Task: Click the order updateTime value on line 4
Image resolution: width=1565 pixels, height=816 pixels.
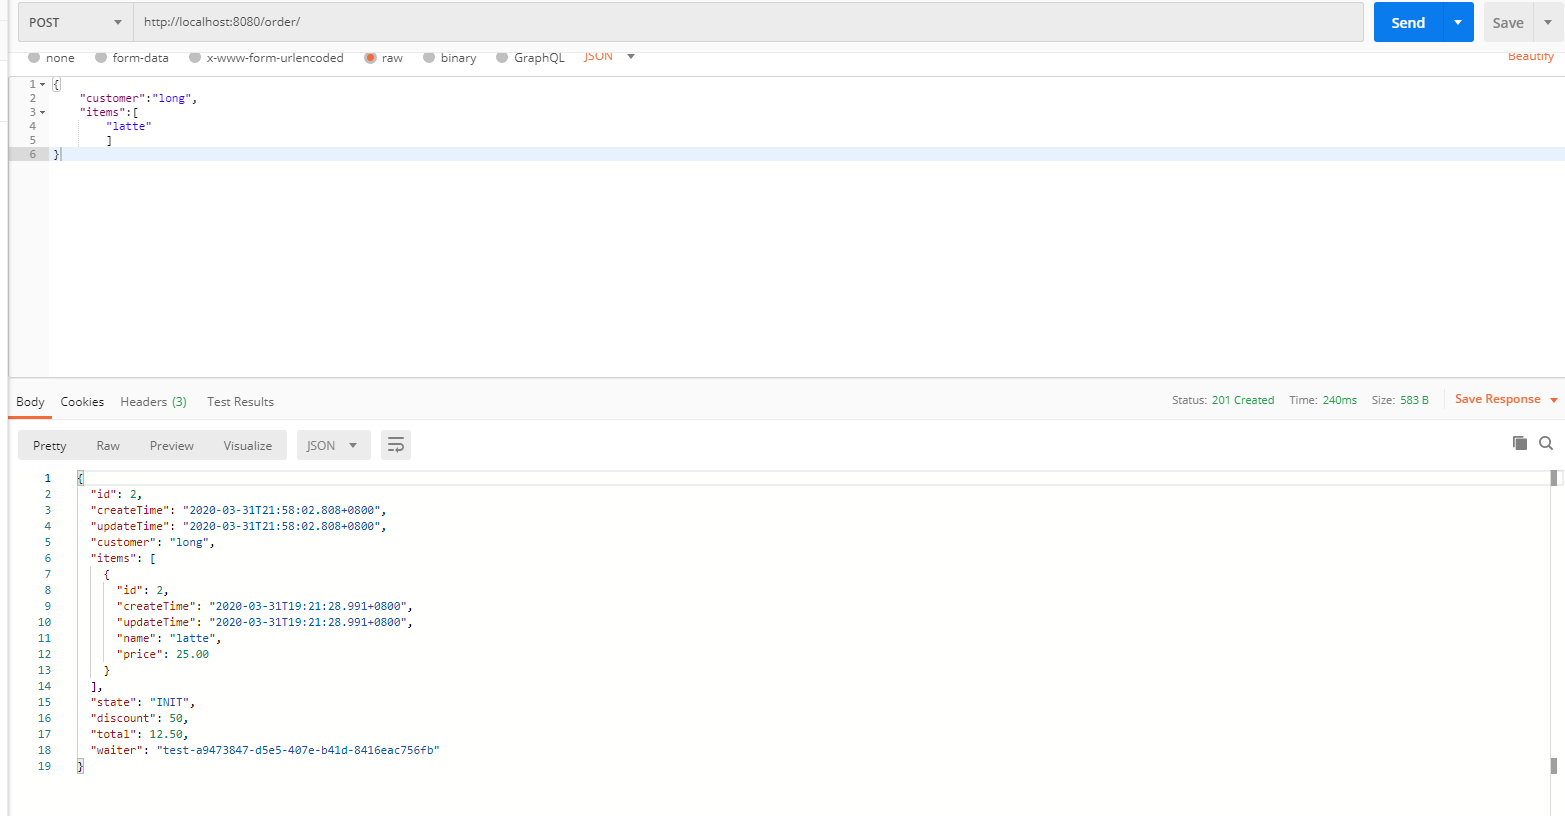Action: pyautogui.click(x=281, y=526)
